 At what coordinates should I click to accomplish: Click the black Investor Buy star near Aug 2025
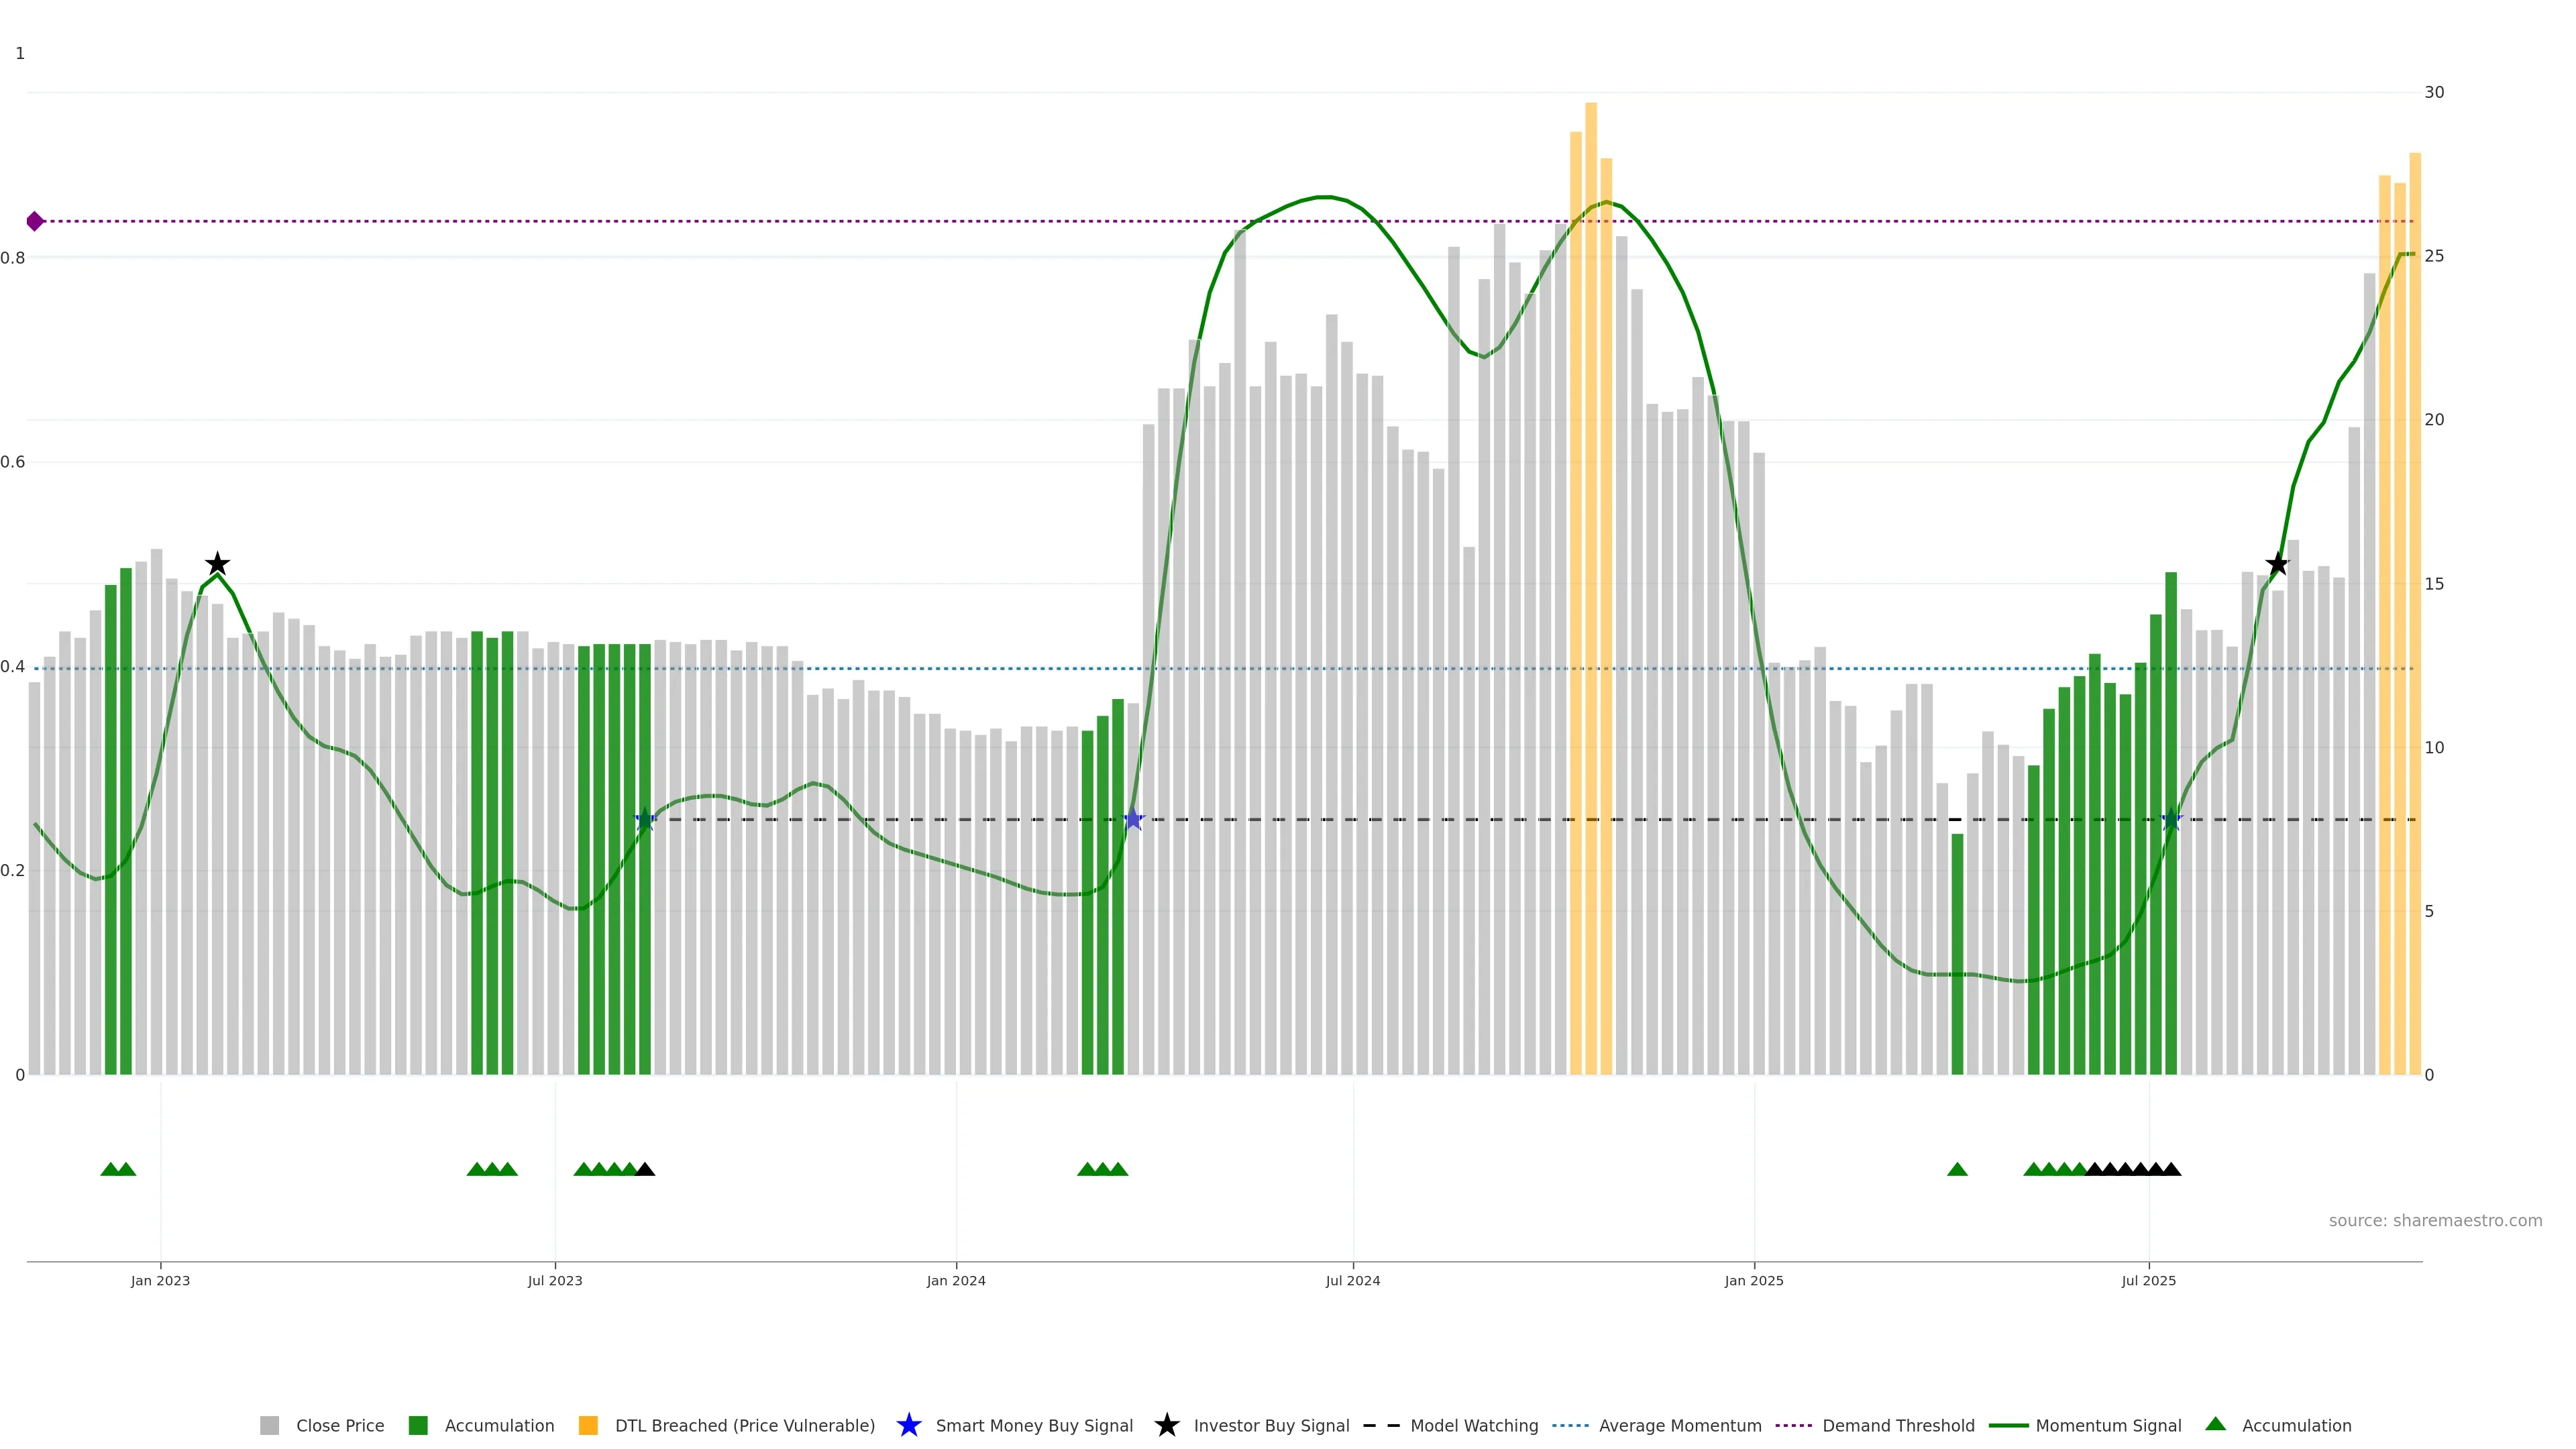click(2277, 564)
